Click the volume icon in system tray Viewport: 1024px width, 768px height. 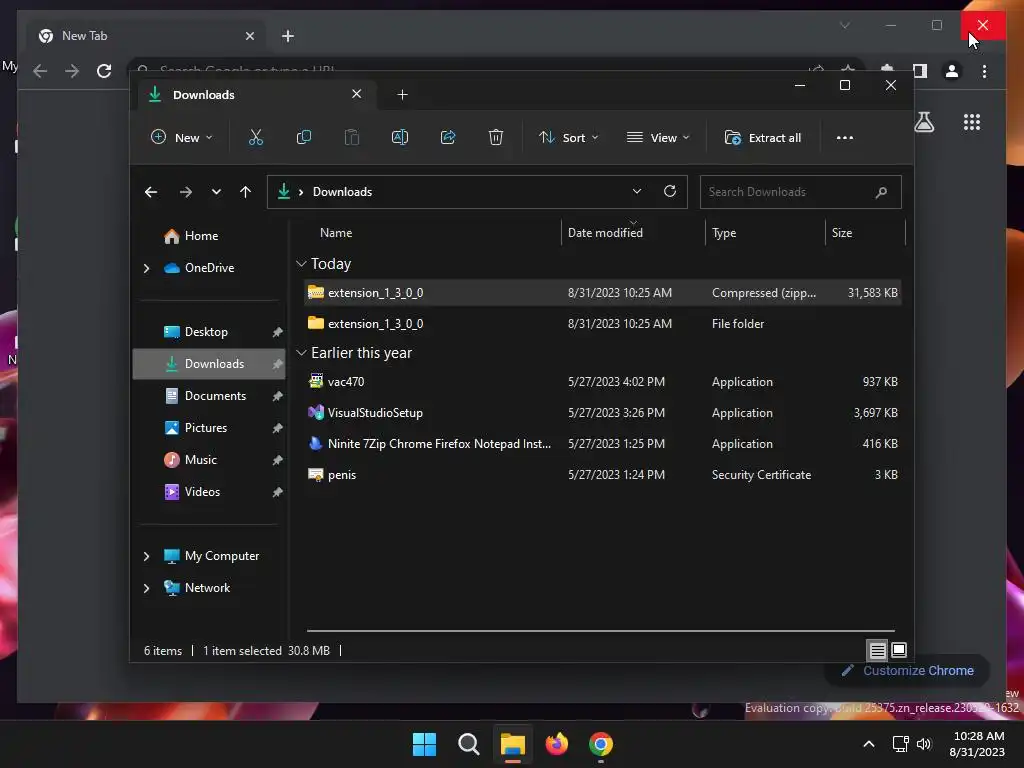click(x=923, y=744)
